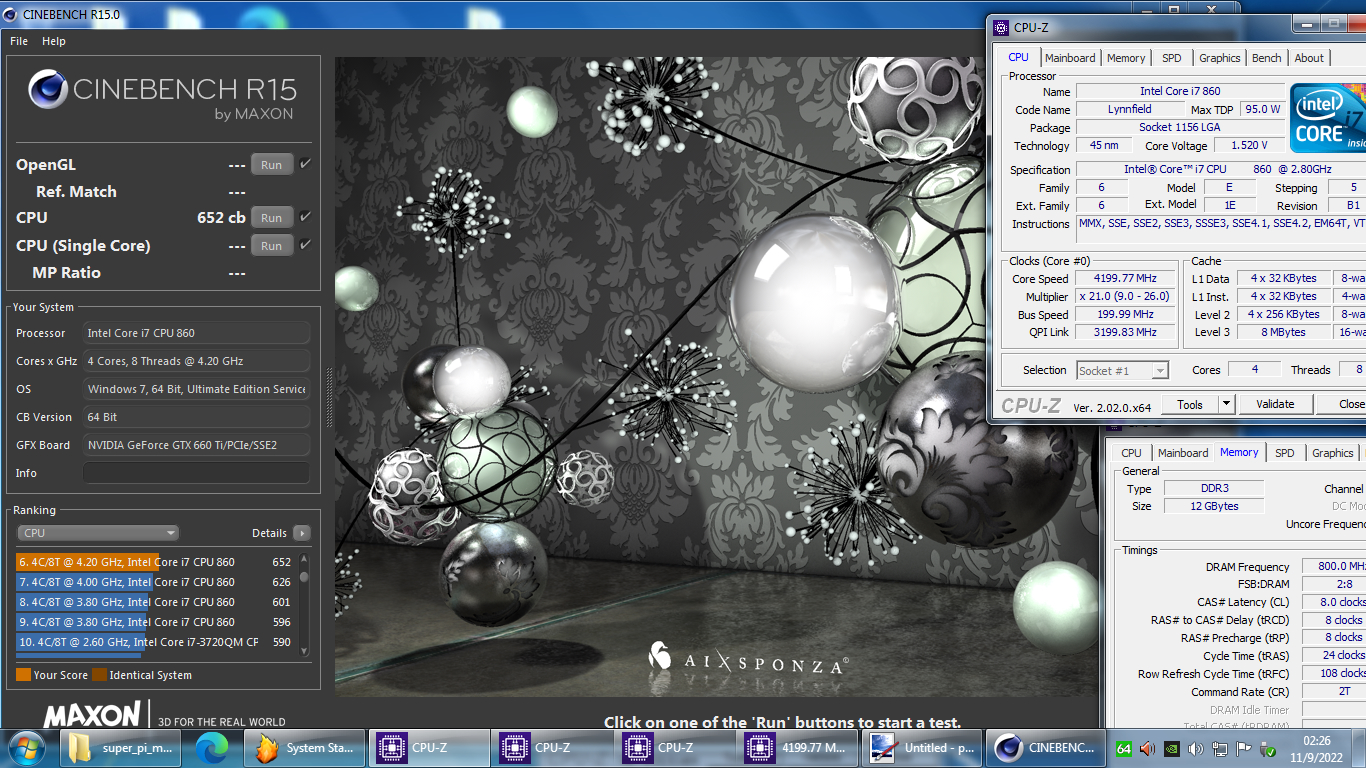Viewport: 1366px width, 768px height.
Task: Click the green 64 tray icon
Action: [x=1124, y=748]
